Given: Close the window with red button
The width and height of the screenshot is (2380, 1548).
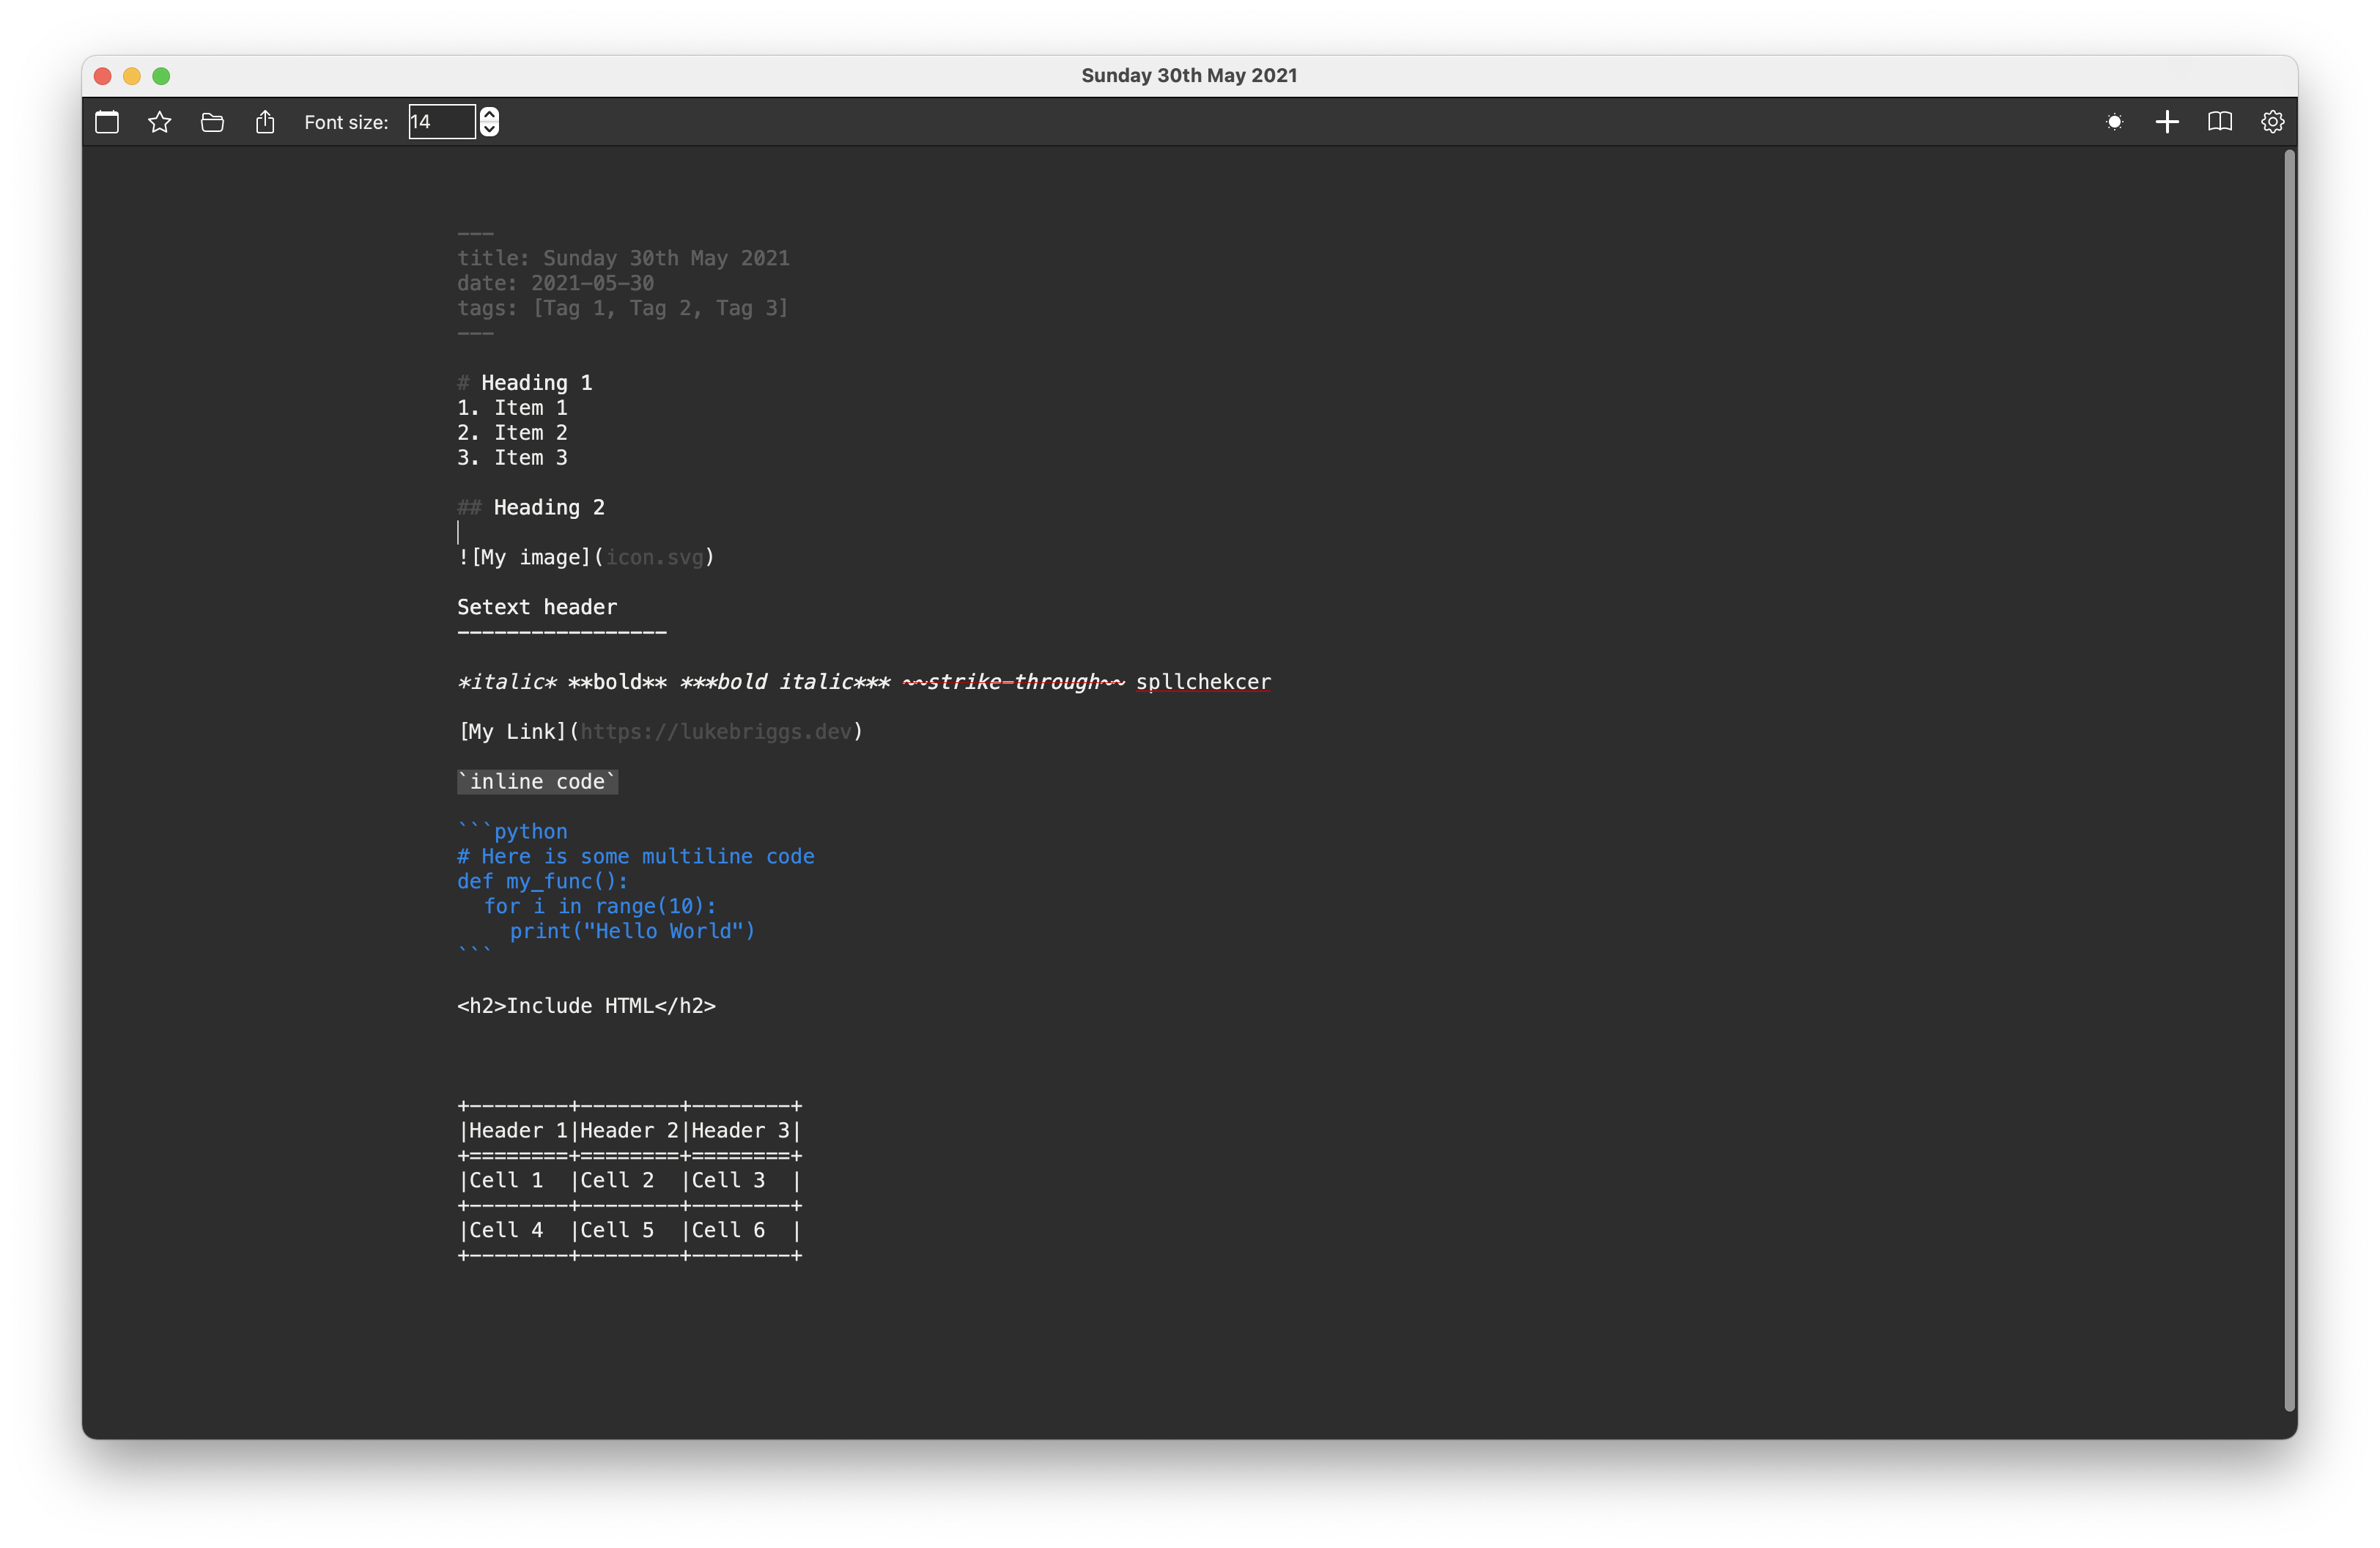Looking at the screenshot, I should click(x=102, y=76).
